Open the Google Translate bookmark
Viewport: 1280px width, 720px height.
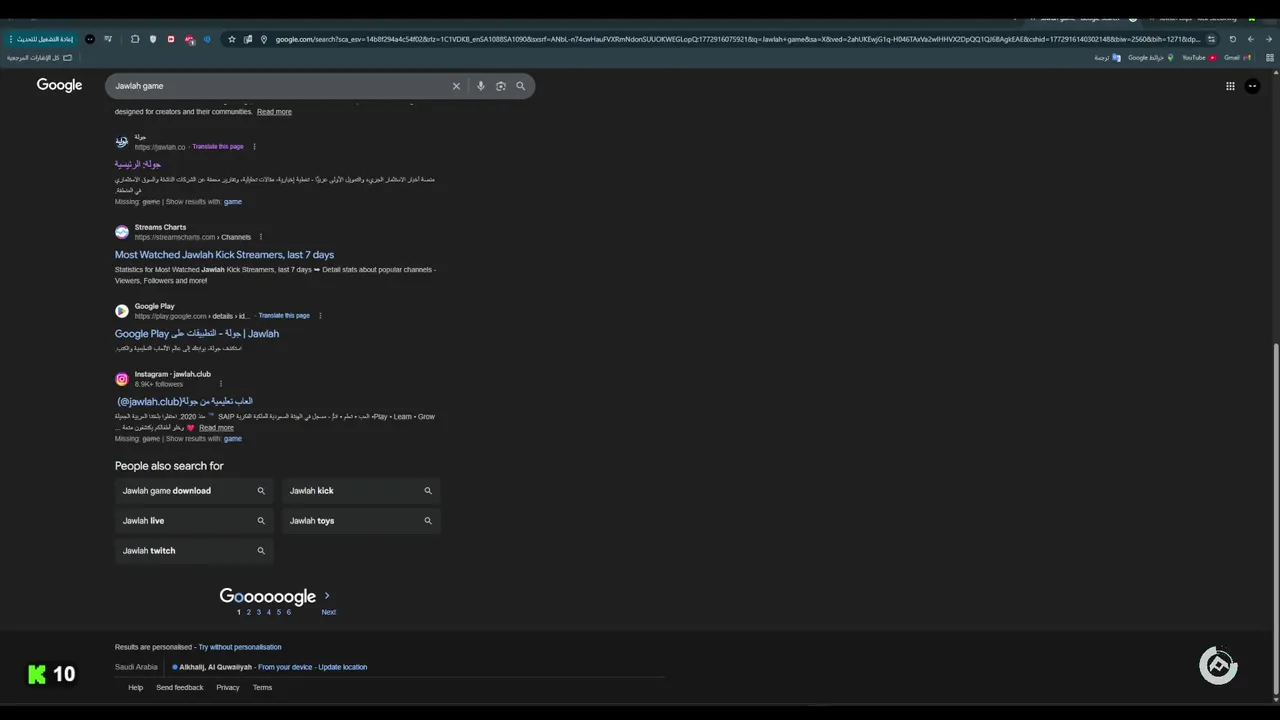coord(1107,58)
